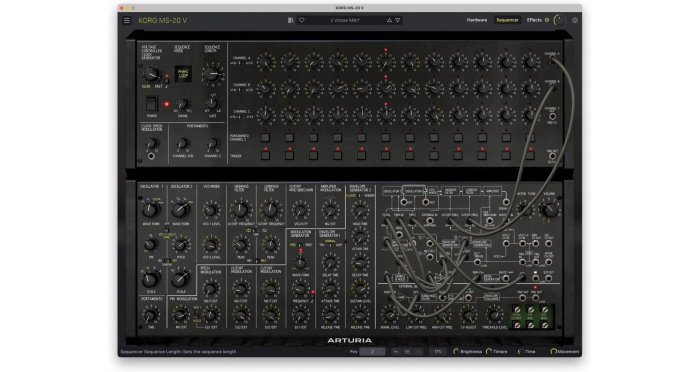The width and height of the screenshot is (700, 372).
Task: Toggle the sequencer Power rocker switch
Action: point(152,104)
